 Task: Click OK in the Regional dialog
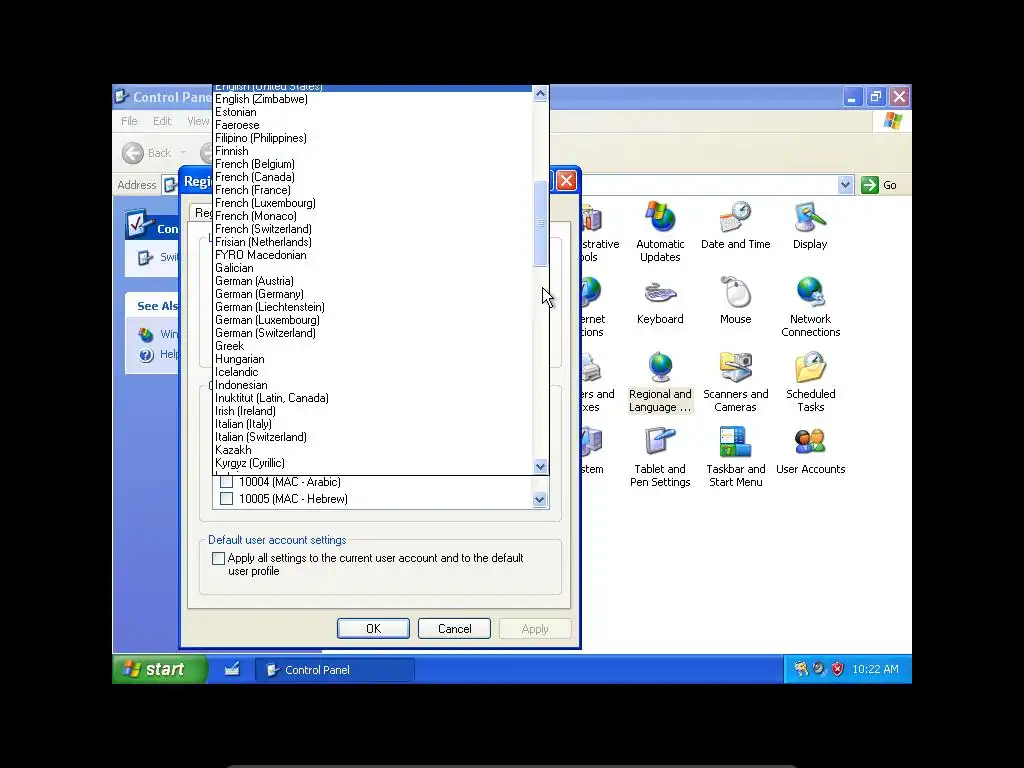pyautogui.click(x=374, y=628)
